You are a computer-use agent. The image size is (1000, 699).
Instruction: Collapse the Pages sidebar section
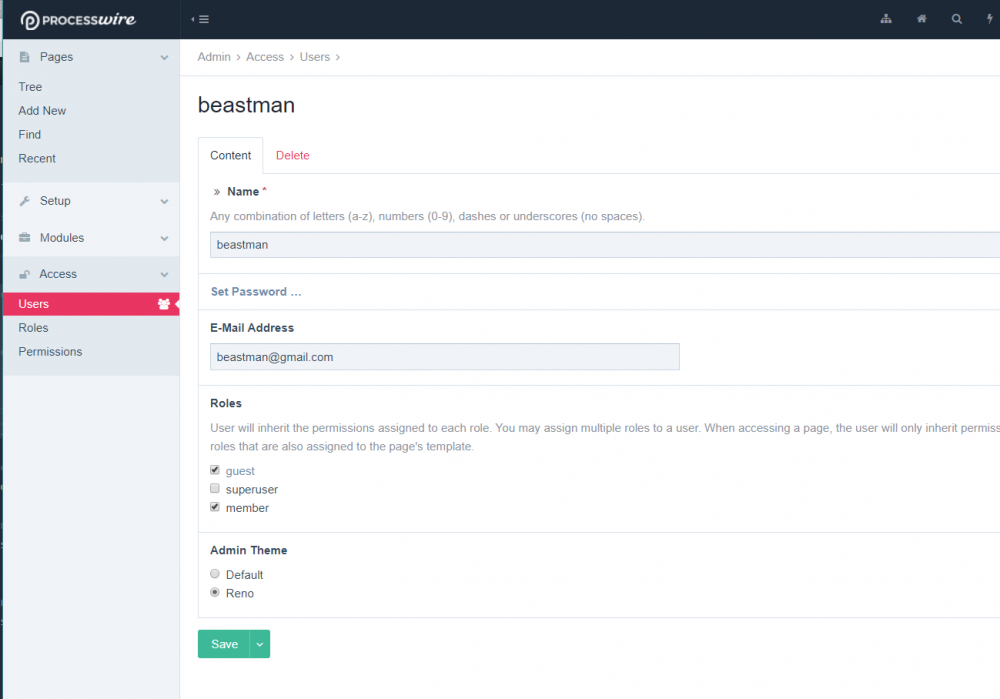coord(164,58)
